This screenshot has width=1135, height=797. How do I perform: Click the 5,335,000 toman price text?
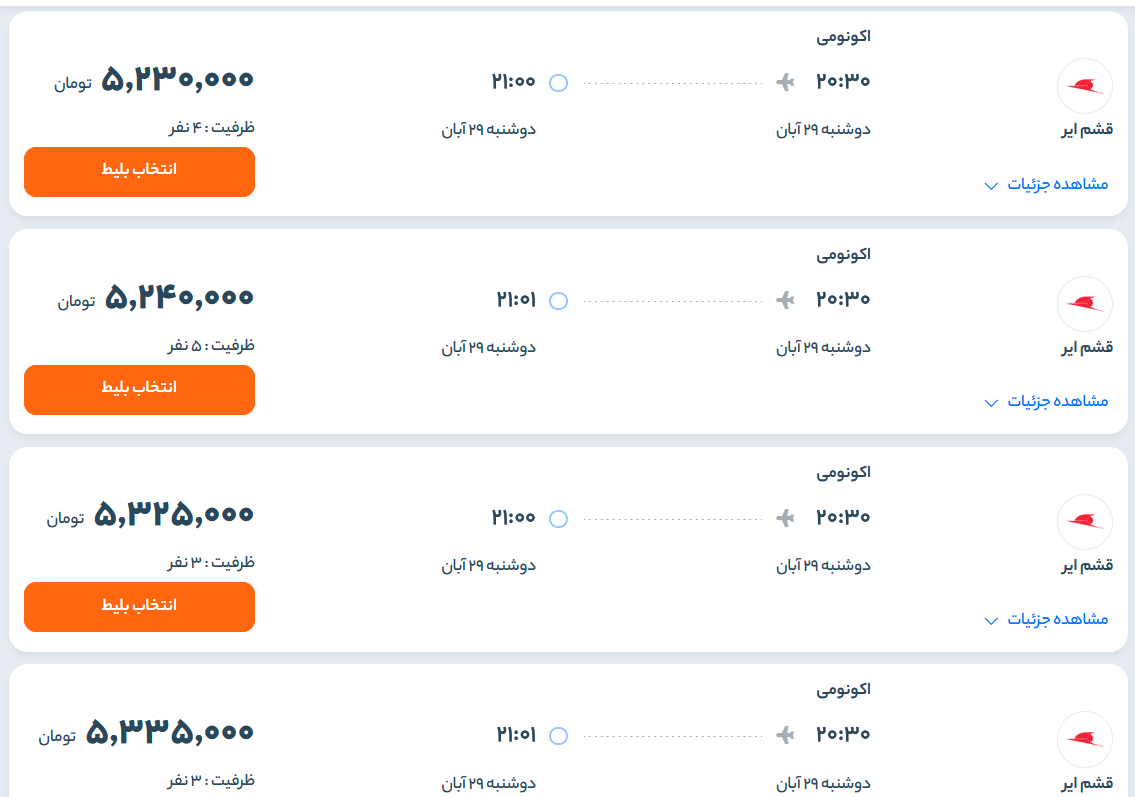[x=170, y=733]
